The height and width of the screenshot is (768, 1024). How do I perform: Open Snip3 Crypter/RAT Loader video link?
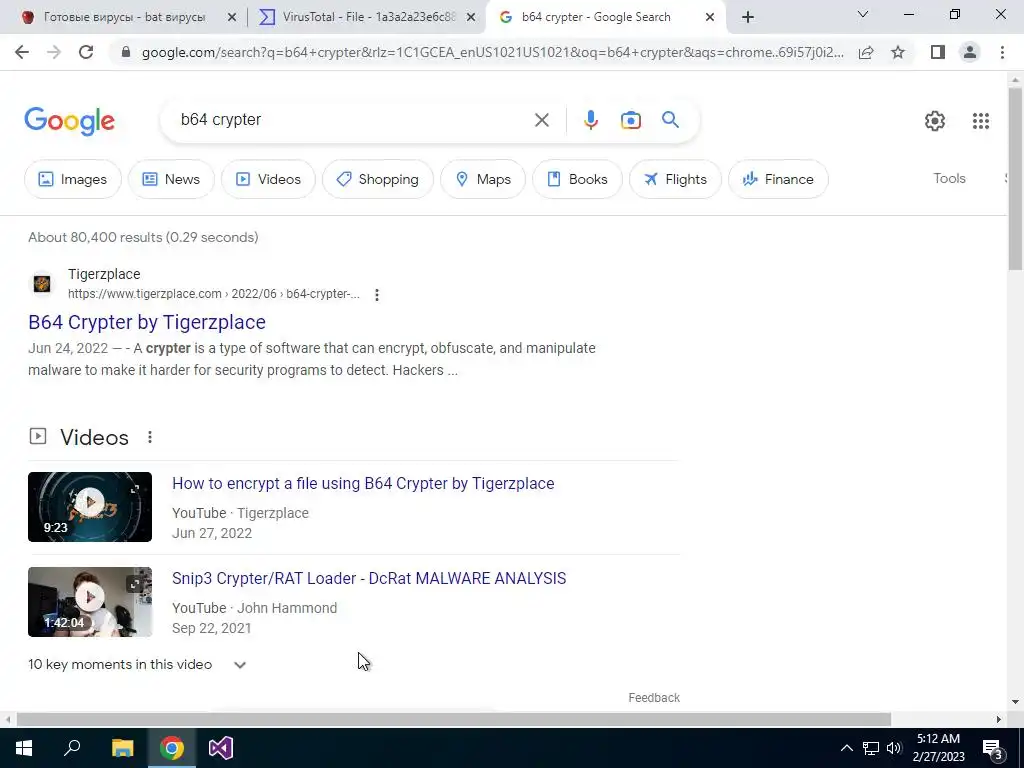369,578
